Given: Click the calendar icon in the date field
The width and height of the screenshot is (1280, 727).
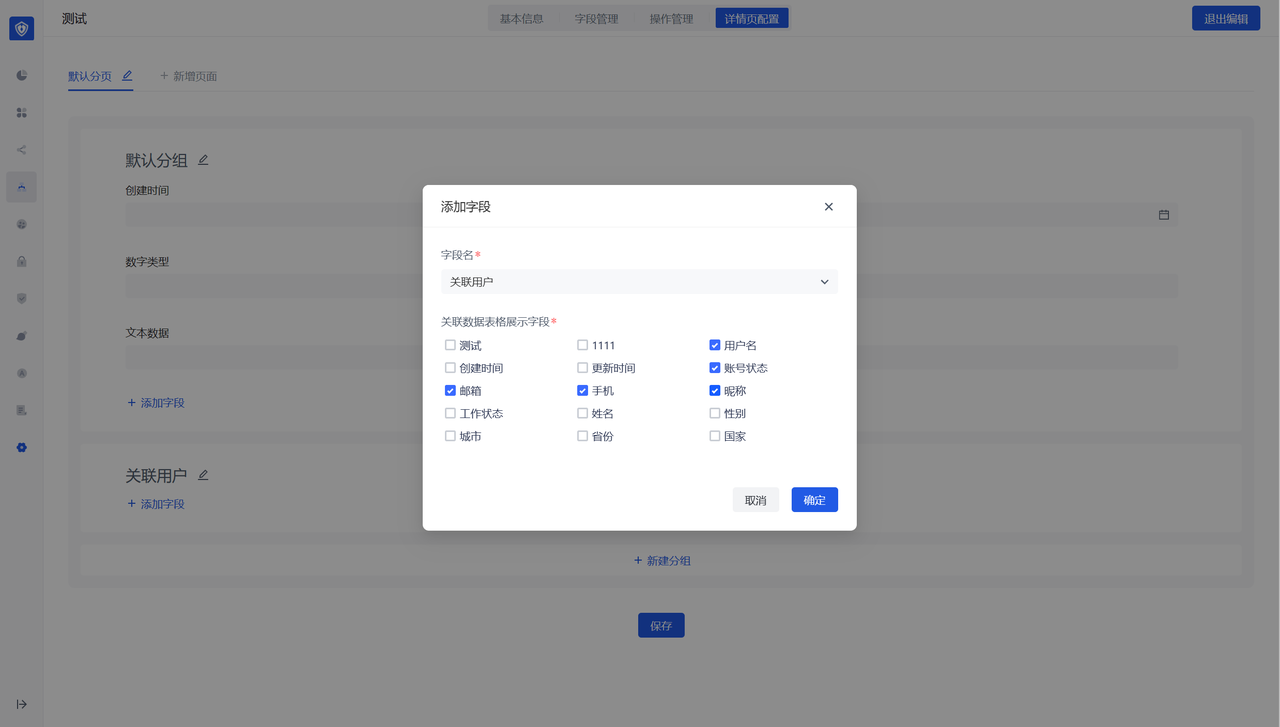Looking at the screenshot, I should tap(1164, 215).
